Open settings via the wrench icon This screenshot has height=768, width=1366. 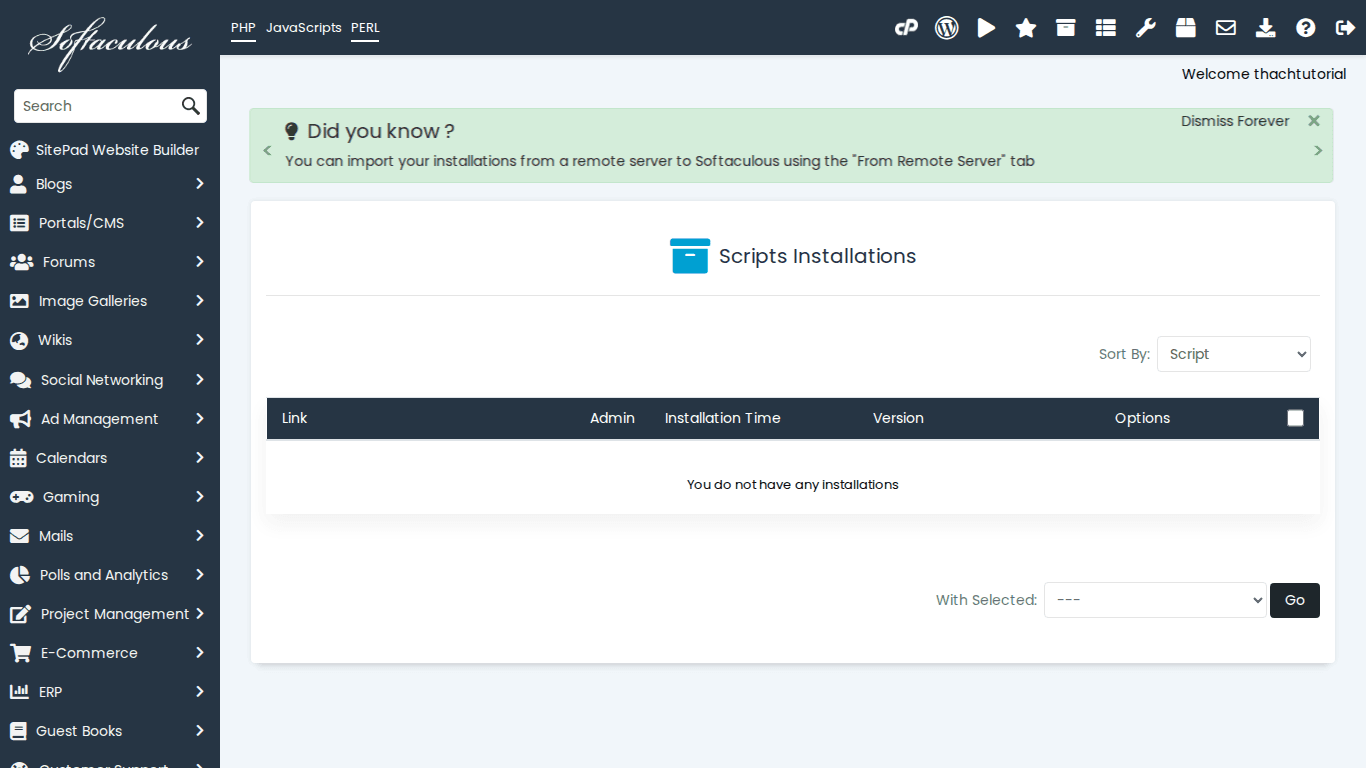(x=1145, y=27)
